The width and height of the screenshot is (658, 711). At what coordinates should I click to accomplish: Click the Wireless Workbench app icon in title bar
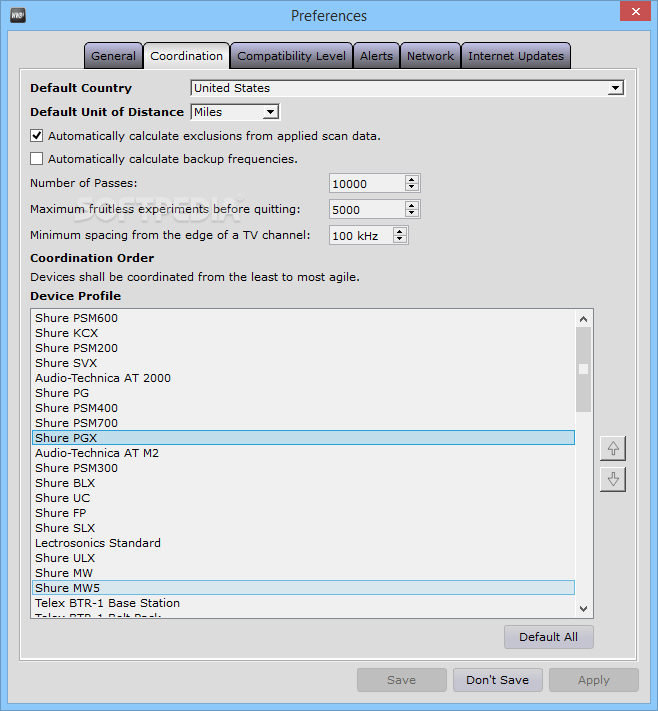tap(18, 15)
